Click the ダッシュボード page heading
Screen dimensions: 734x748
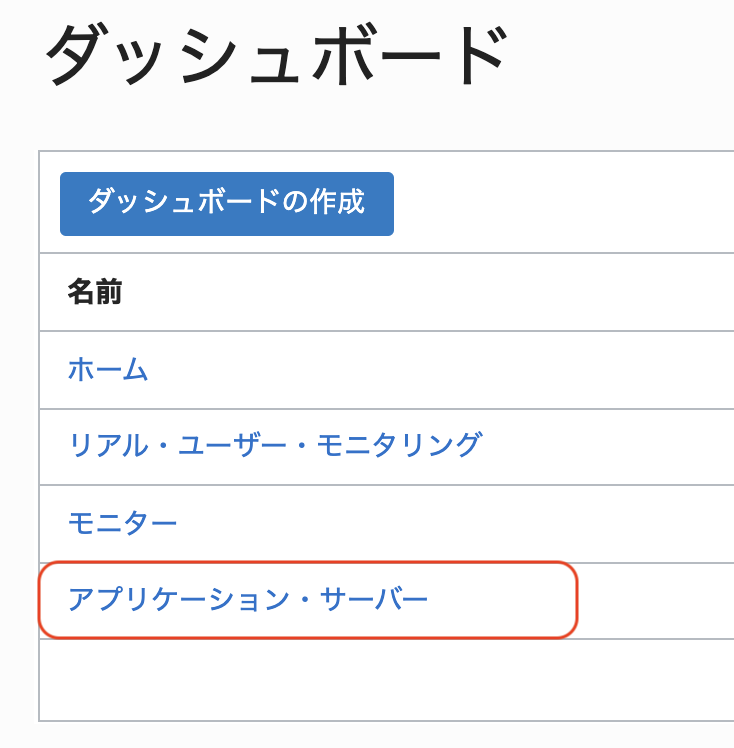pos(276,56)
